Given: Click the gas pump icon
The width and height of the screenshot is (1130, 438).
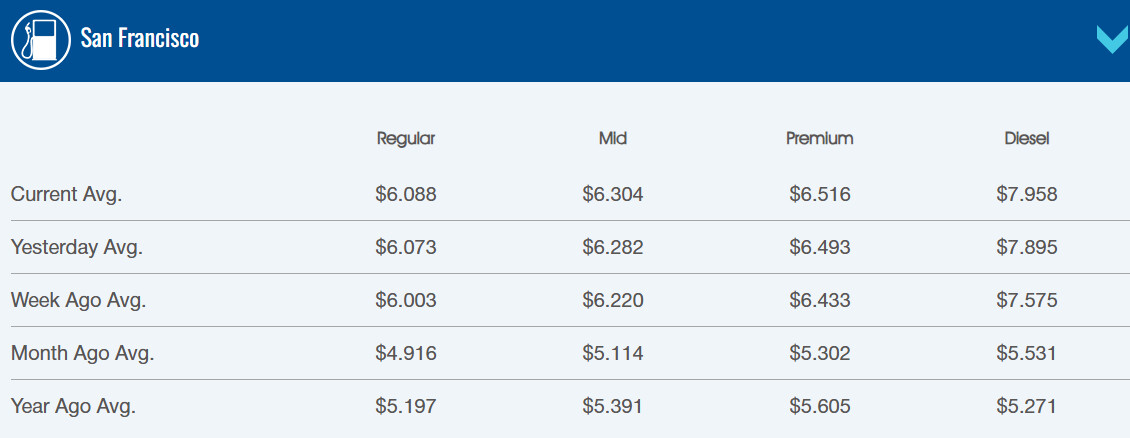Looking at the screenshot, I should pyautogui.click(x=40, y=40).
